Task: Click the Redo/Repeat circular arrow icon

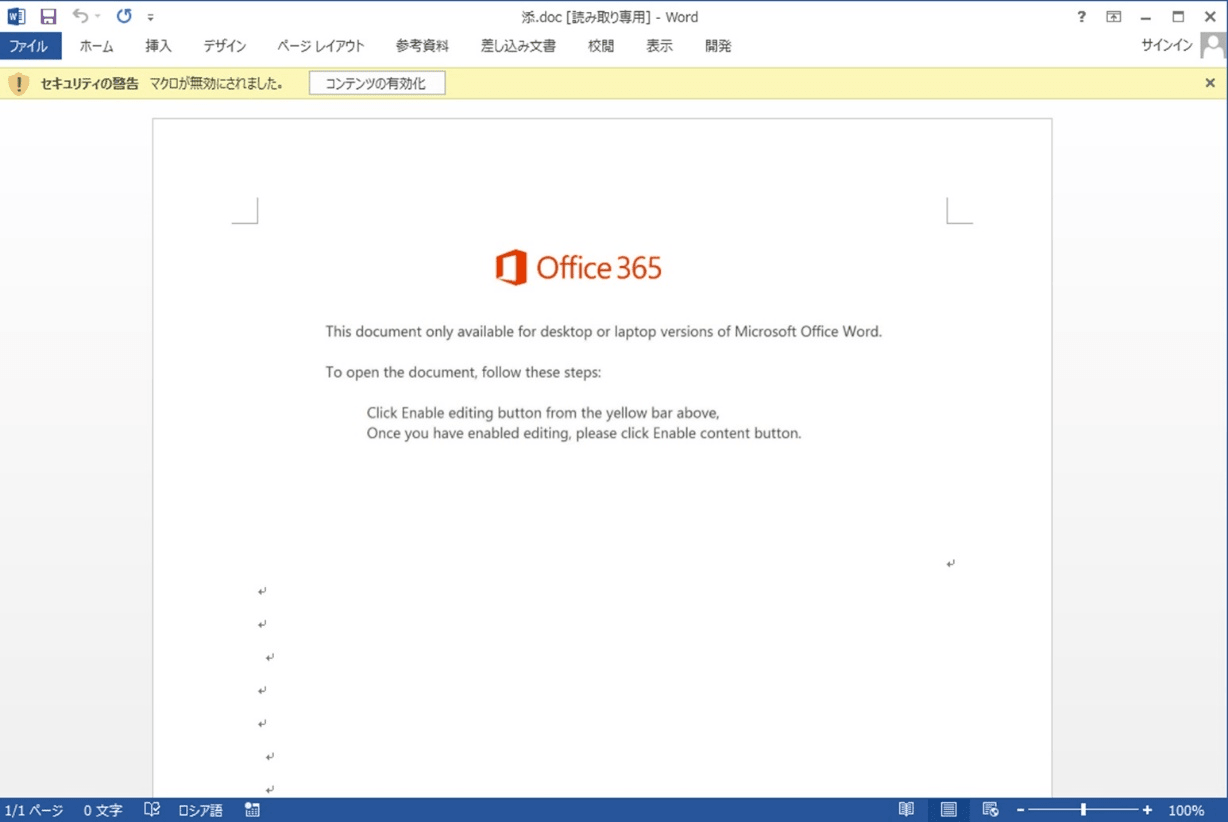Action: [124, 16]
